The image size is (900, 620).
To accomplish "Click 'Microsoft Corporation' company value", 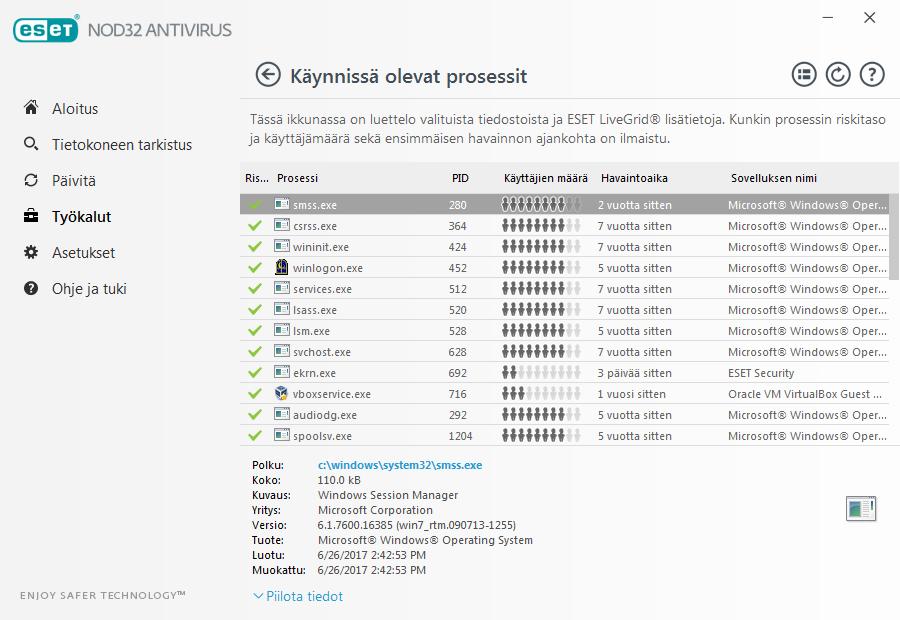I will [x=375, y=510].
